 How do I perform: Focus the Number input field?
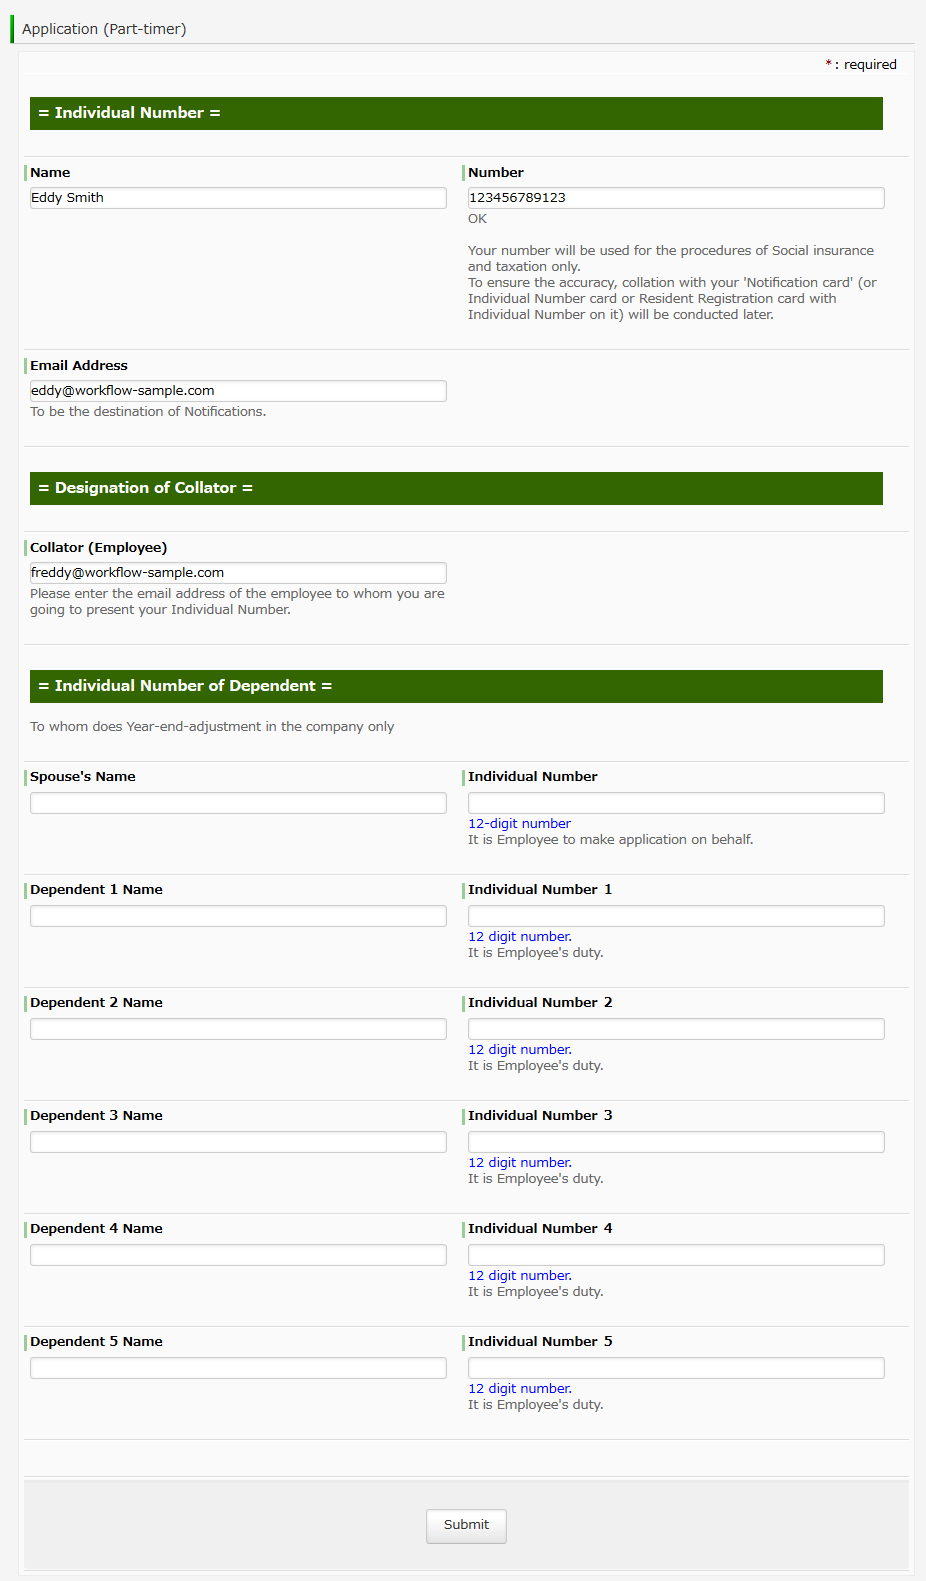pos(676,198)
